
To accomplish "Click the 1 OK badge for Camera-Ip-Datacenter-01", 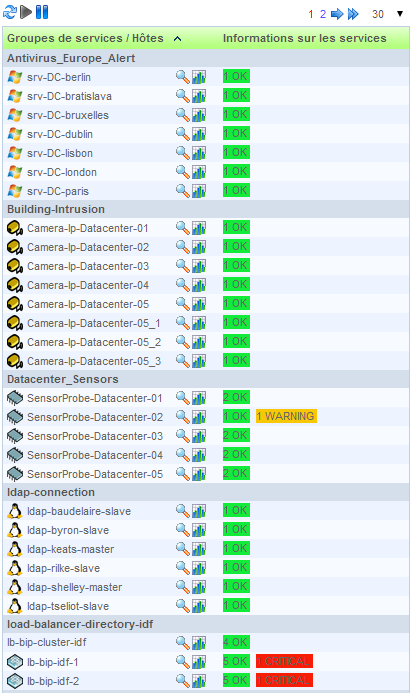I will [236, 227].
